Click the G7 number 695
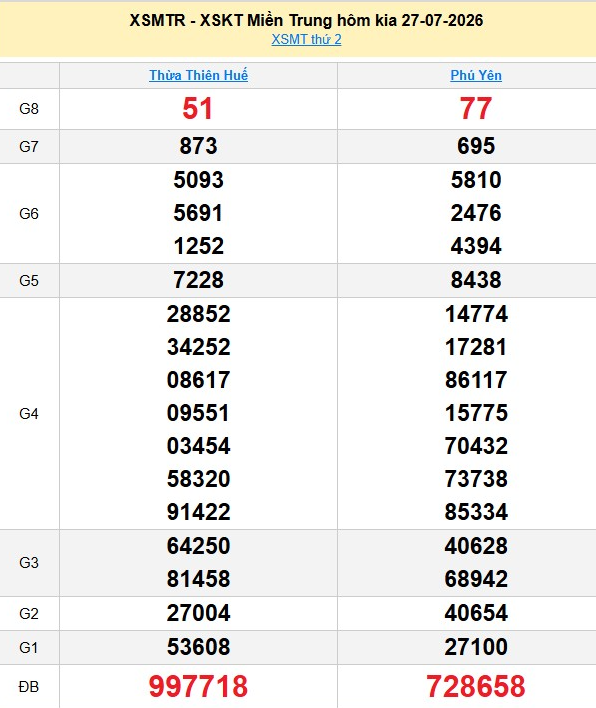The width and height of the screenshot is (596, 708). [x=476, y=146]
